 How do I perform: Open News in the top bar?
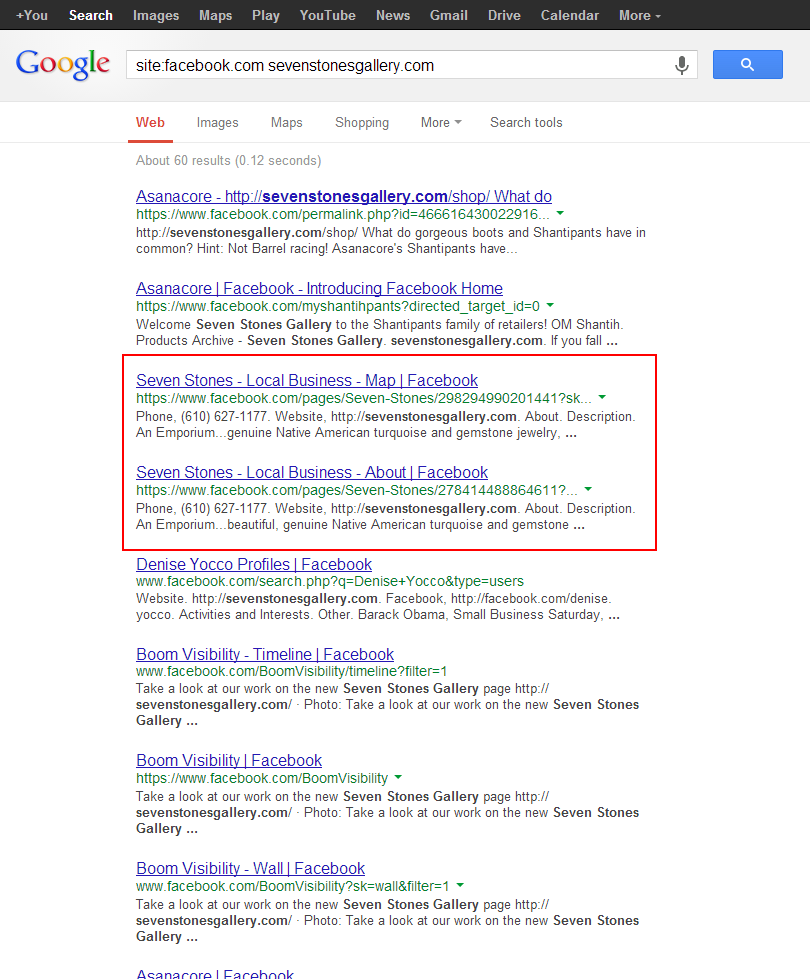(393, 15)
